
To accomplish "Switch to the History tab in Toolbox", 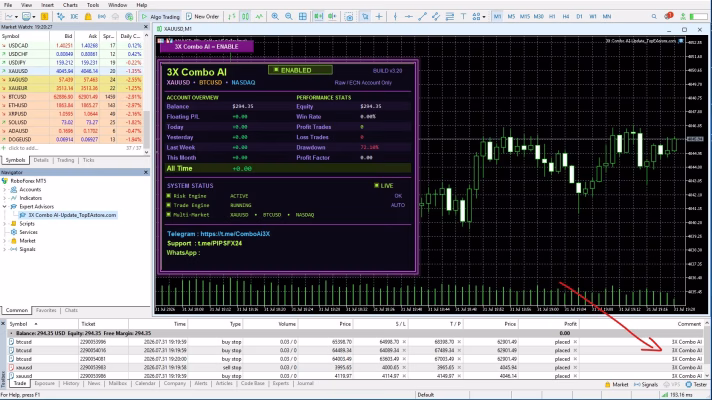I will (71, 384).
